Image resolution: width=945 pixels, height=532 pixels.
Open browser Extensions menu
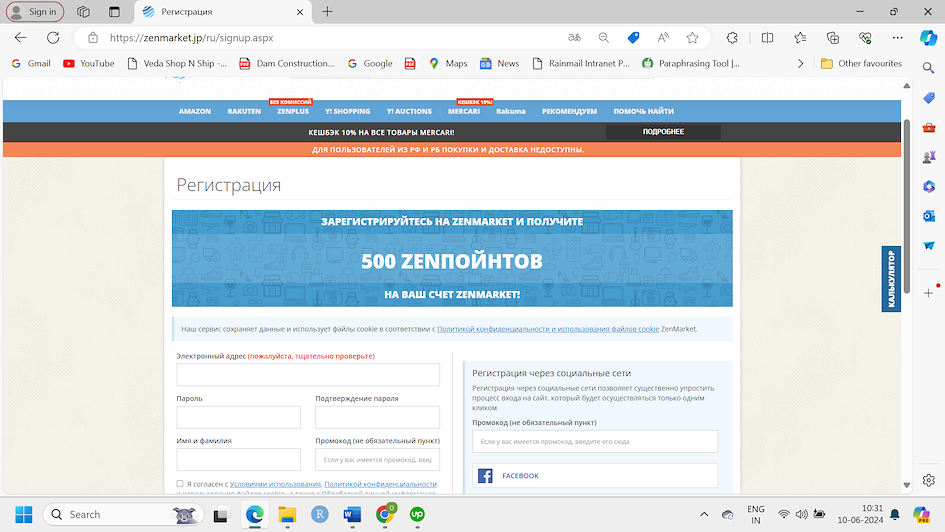coord(732,37)
